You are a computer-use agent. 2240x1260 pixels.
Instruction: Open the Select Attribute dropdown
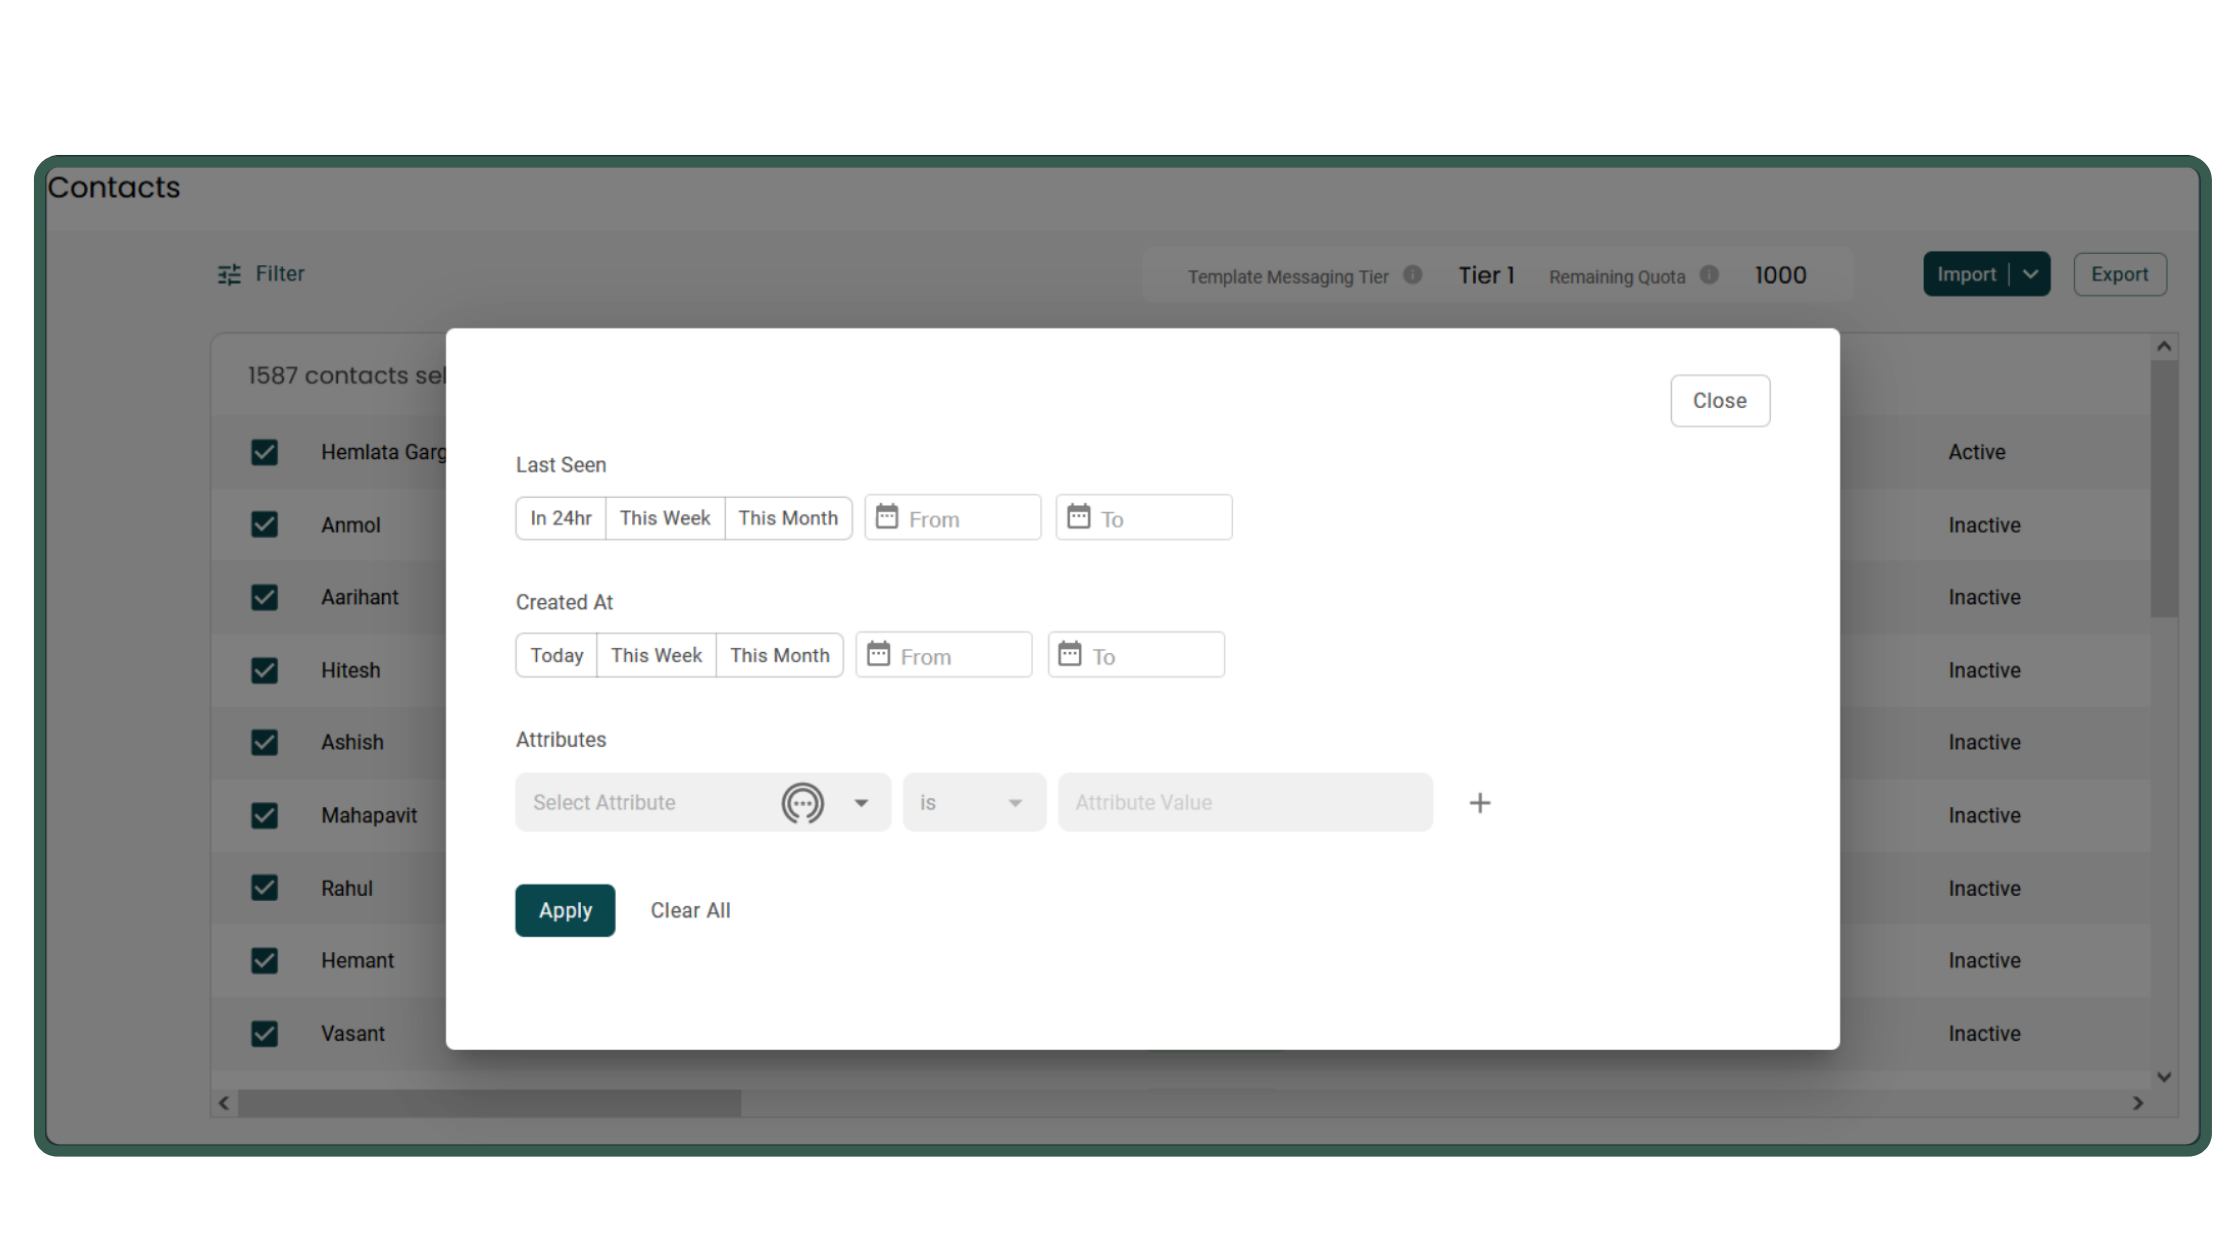861,803
